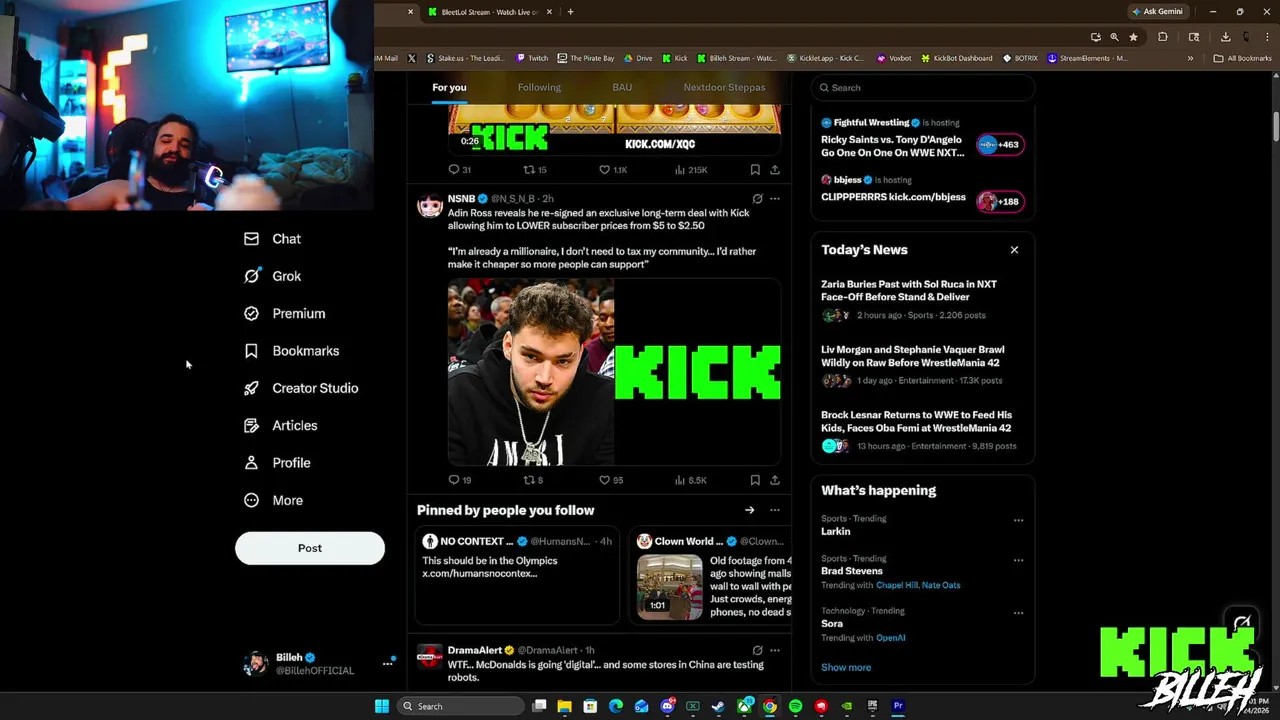Open Grok from the sidebar
This screenshot has width=1280, height=720.
272,276
